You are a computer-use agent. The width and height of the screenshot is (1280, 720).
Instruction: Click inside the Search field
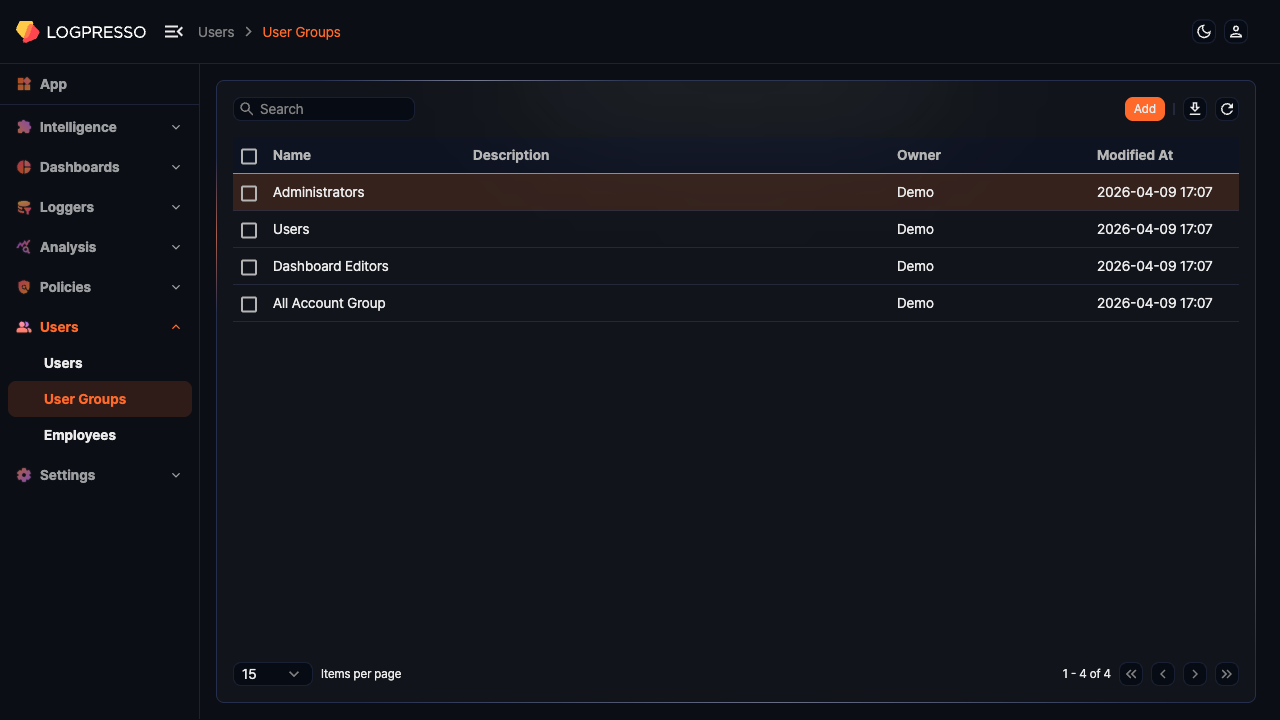tap(324, 108)
